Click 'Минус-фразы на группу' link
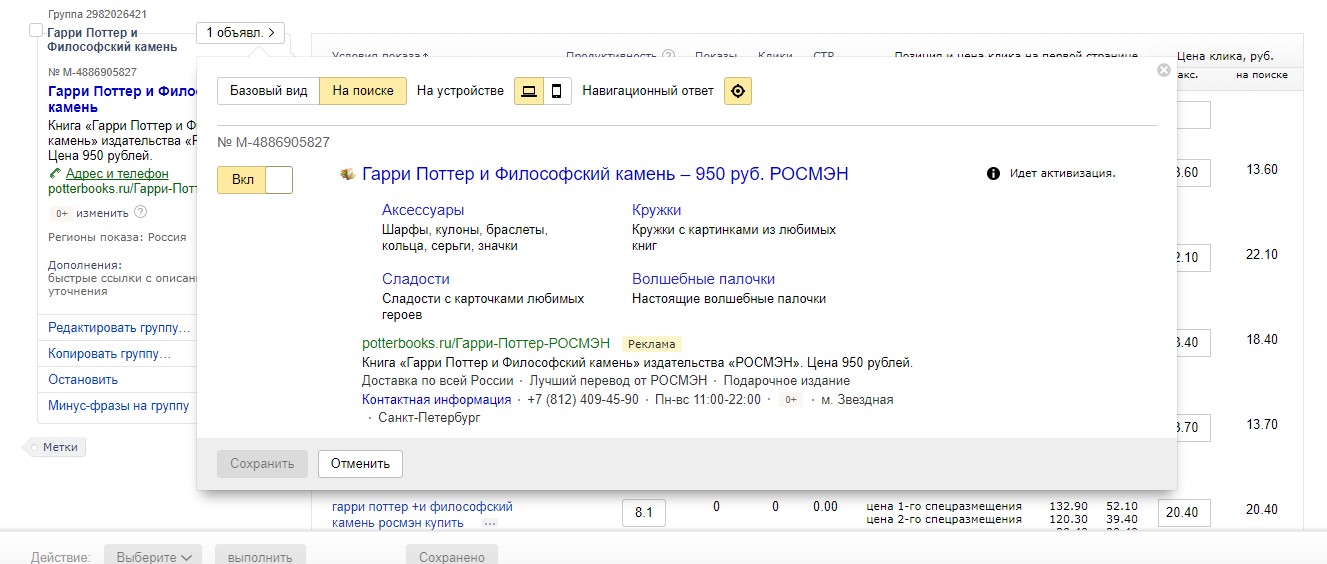 119,406
